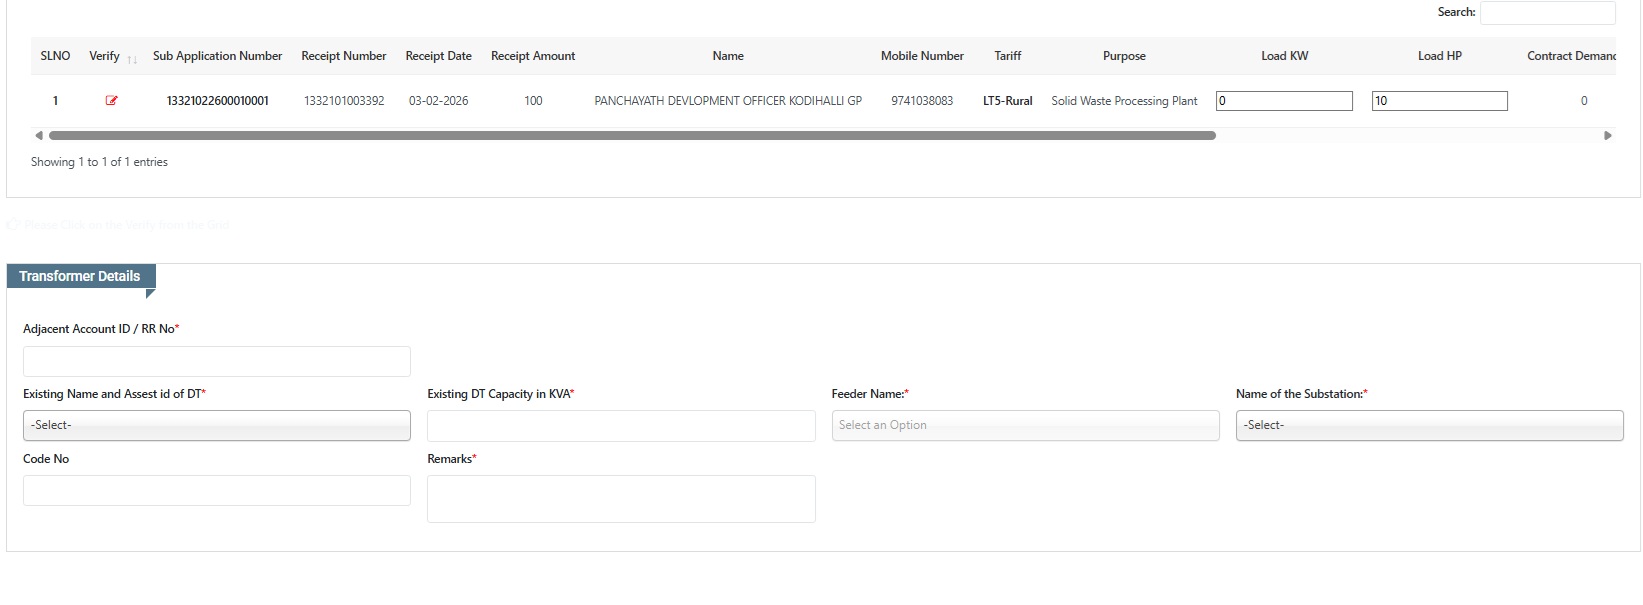Open the Feeder Name select box
This screenshot has height=605, width=1643.
[1024, 425]
